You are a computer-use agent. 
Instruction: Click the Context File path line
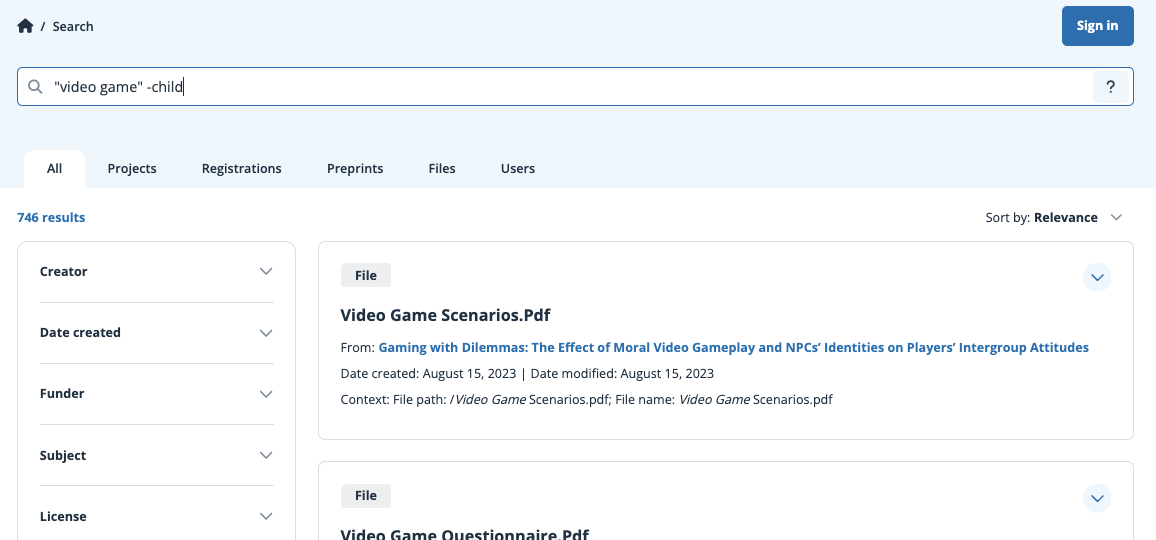point(586,400)
